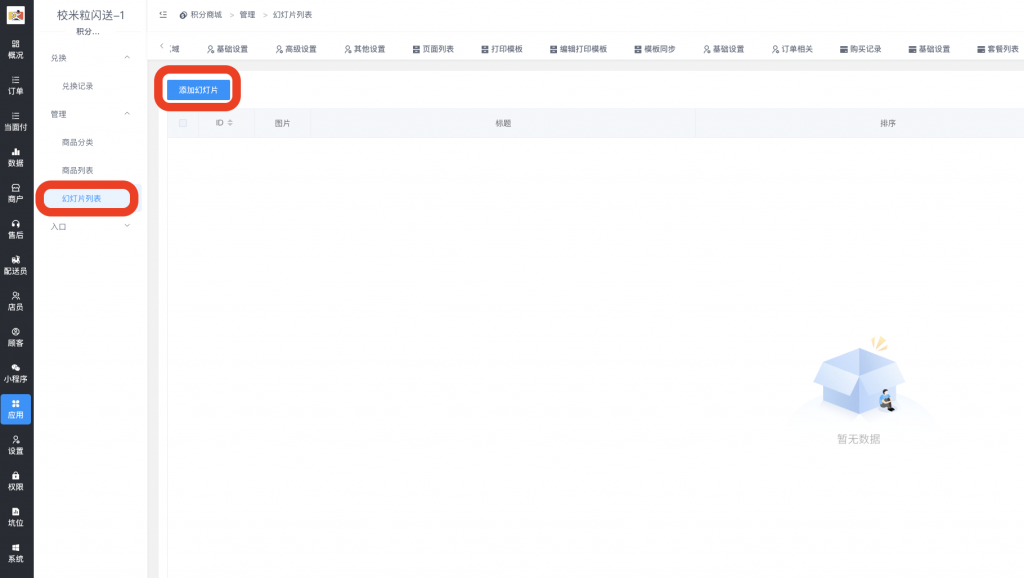Open the 配送员 delivery rider section
Viewport: 1024px width, 578px height.
tap(15, 268)
